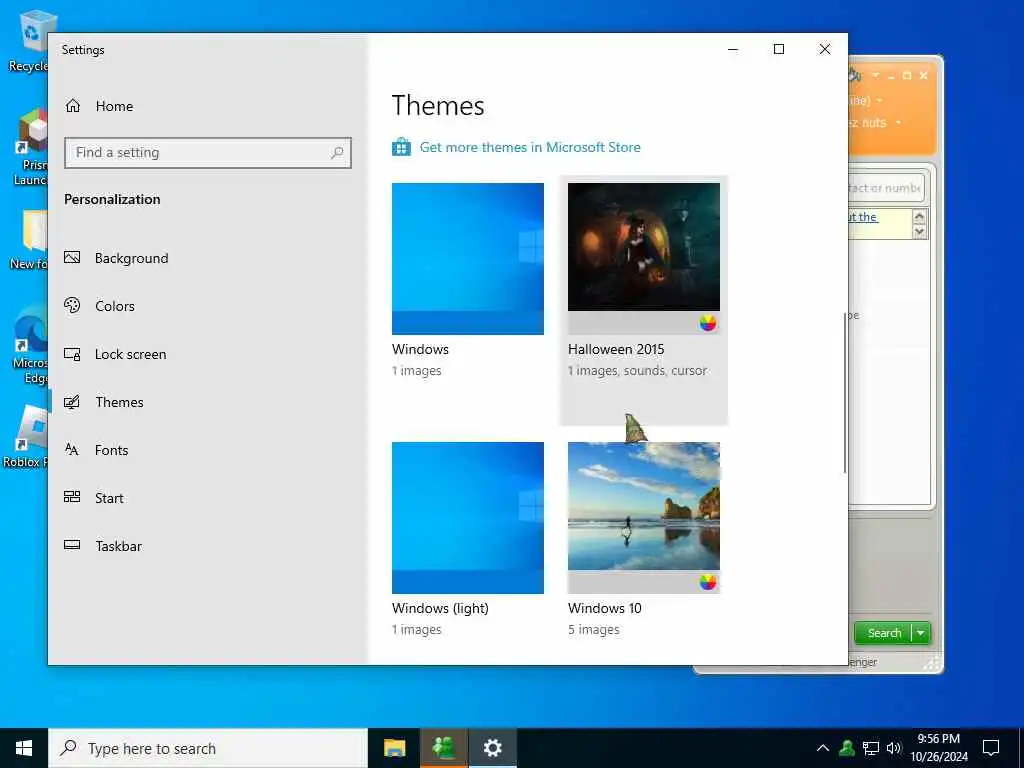Click the taskbar Type here to search box
The height and width of the screenshot is (768, 1024).
(208, 748)
